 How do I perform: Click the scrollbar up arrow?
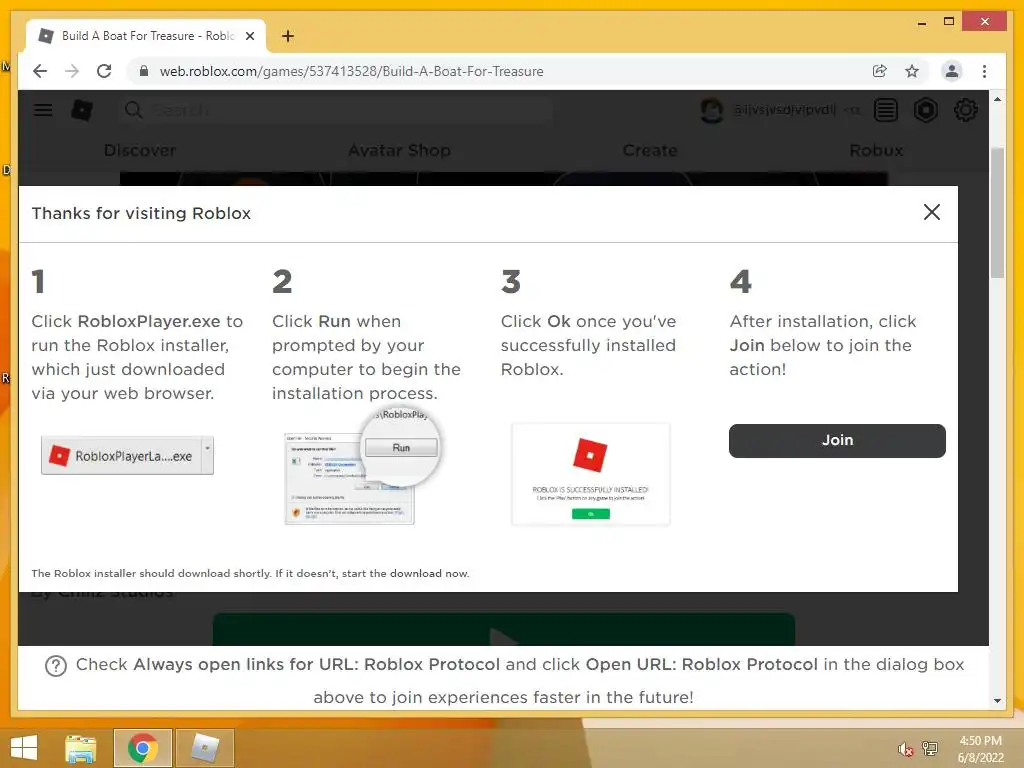(x=997, y=99)
